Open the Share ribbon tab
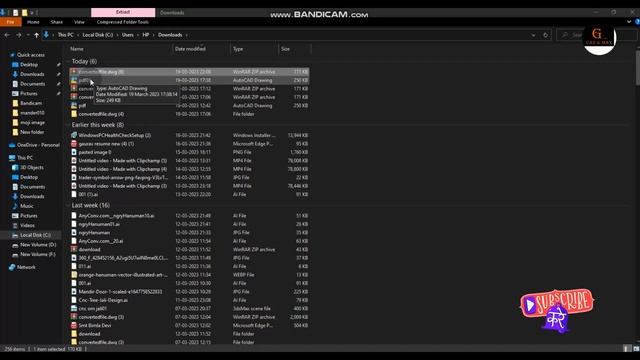 (x=57, y=22)
